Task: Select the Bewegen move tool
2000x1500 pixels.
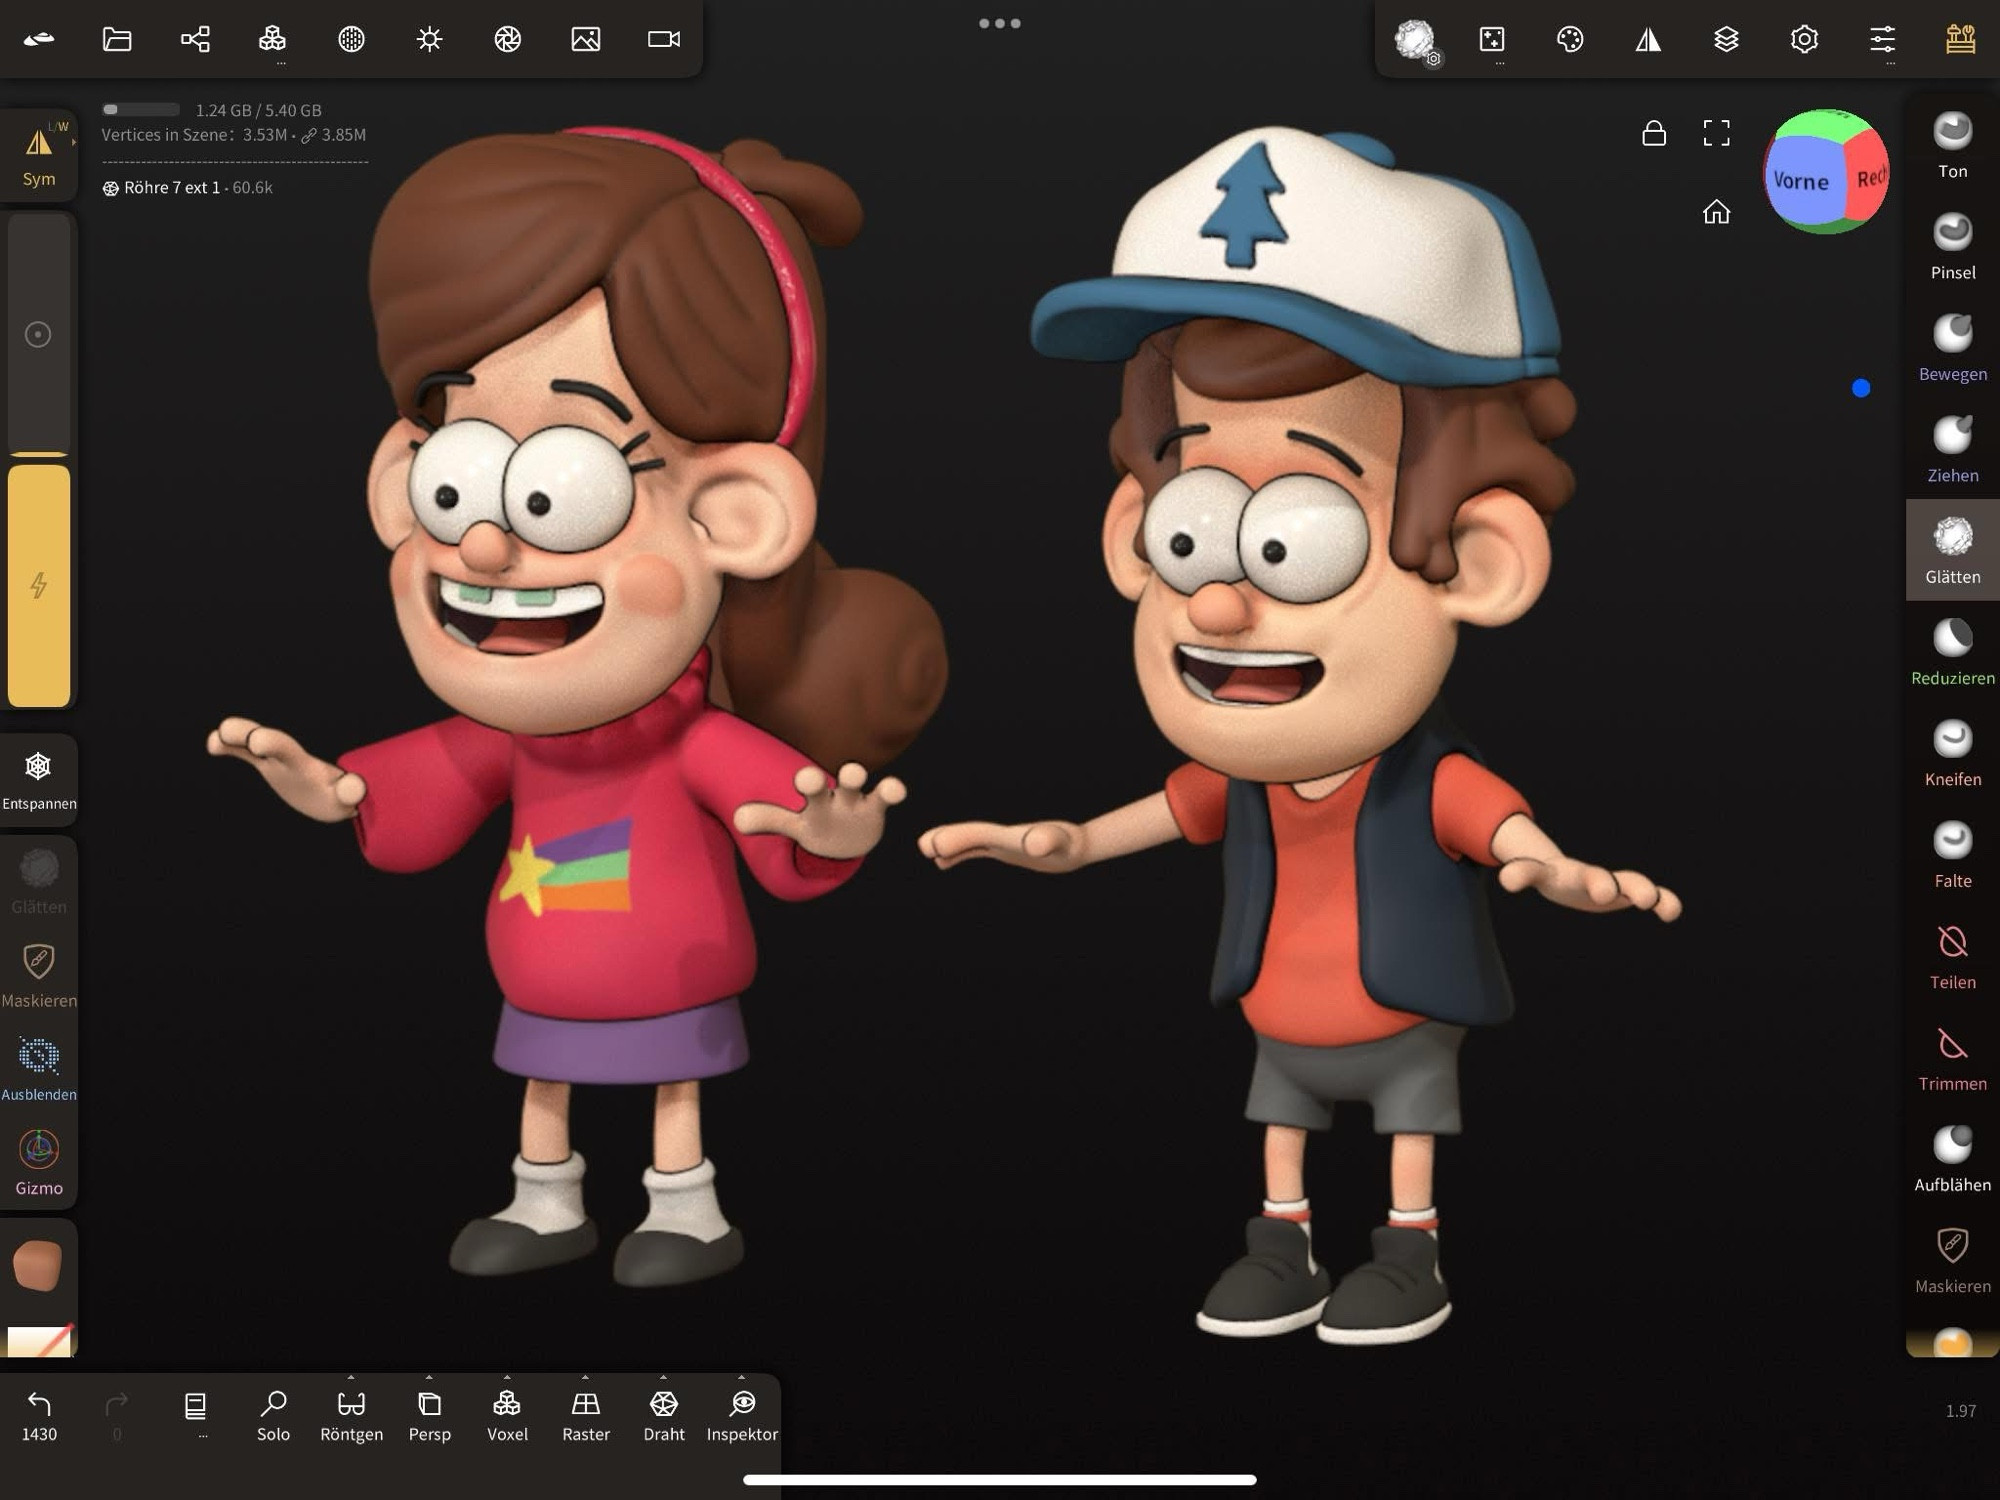Action: 1953,348
